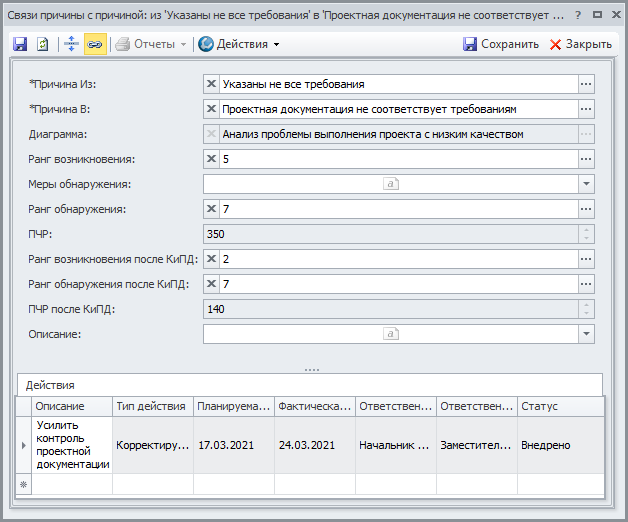The height and width of the screenshot is (522, 628).
Task: Expand the Меры обнаружения dropdown
Action: coord(586,184)
